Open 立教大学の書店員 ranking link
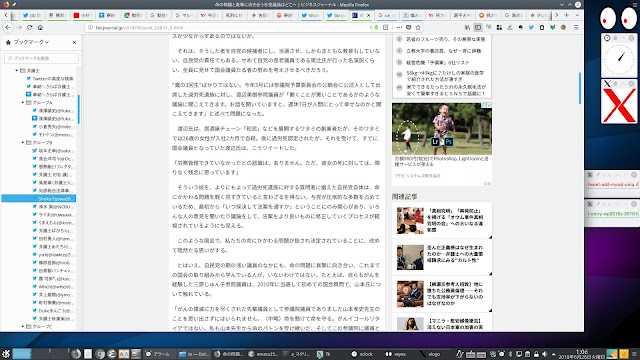Screen dimensions: 640x360 (x=443, y=51)
